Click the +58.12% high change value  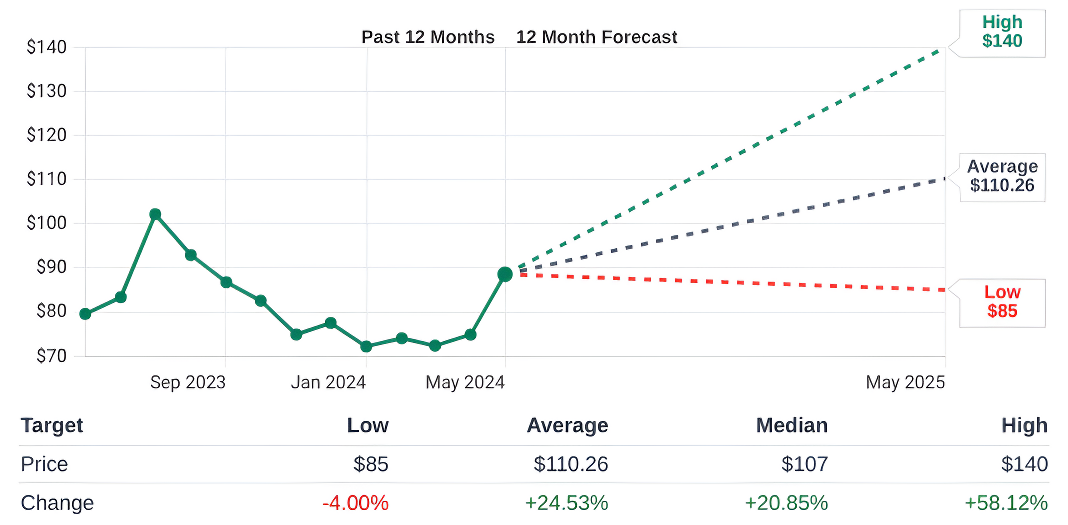click(1006, 503)
